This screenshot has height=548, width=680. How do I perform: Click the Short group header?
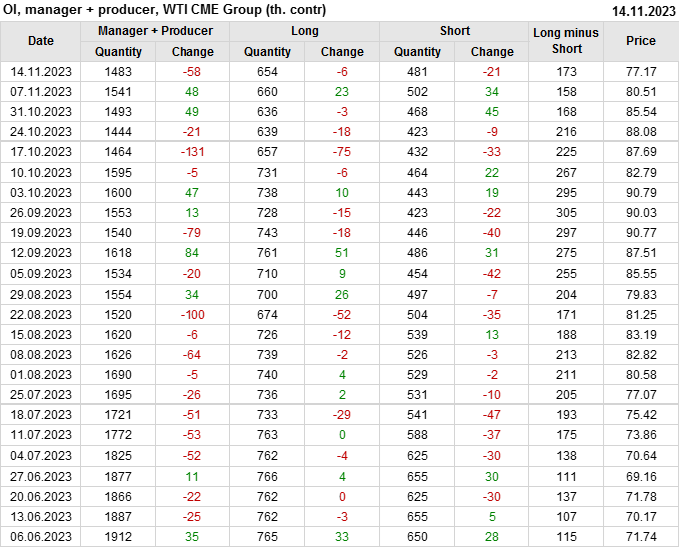tap(455, 31)
